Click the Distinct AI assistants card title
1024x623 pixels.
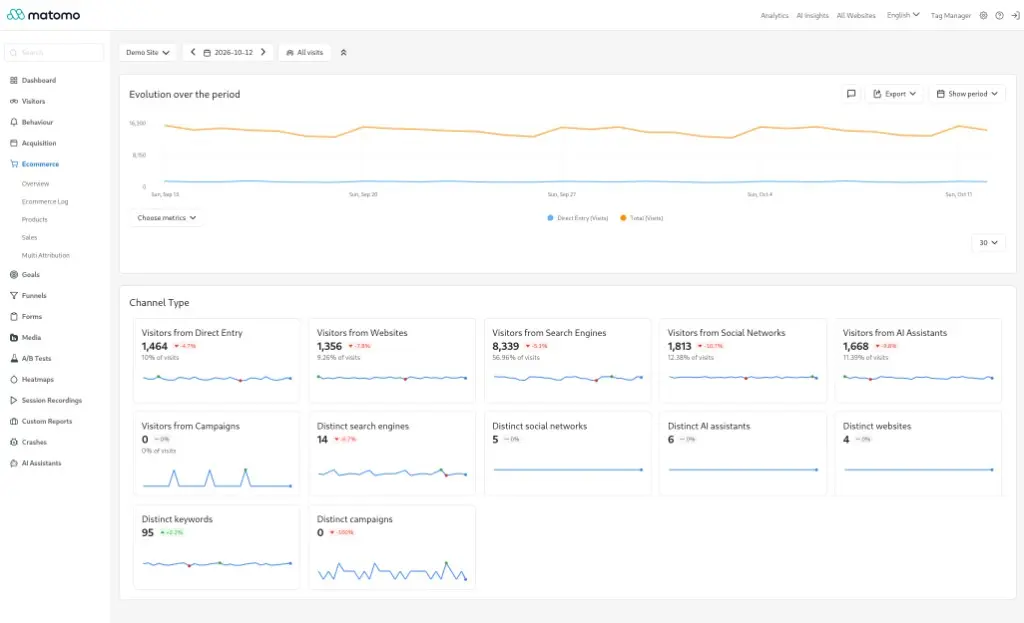pyautogui.click(x=709, y=426)
